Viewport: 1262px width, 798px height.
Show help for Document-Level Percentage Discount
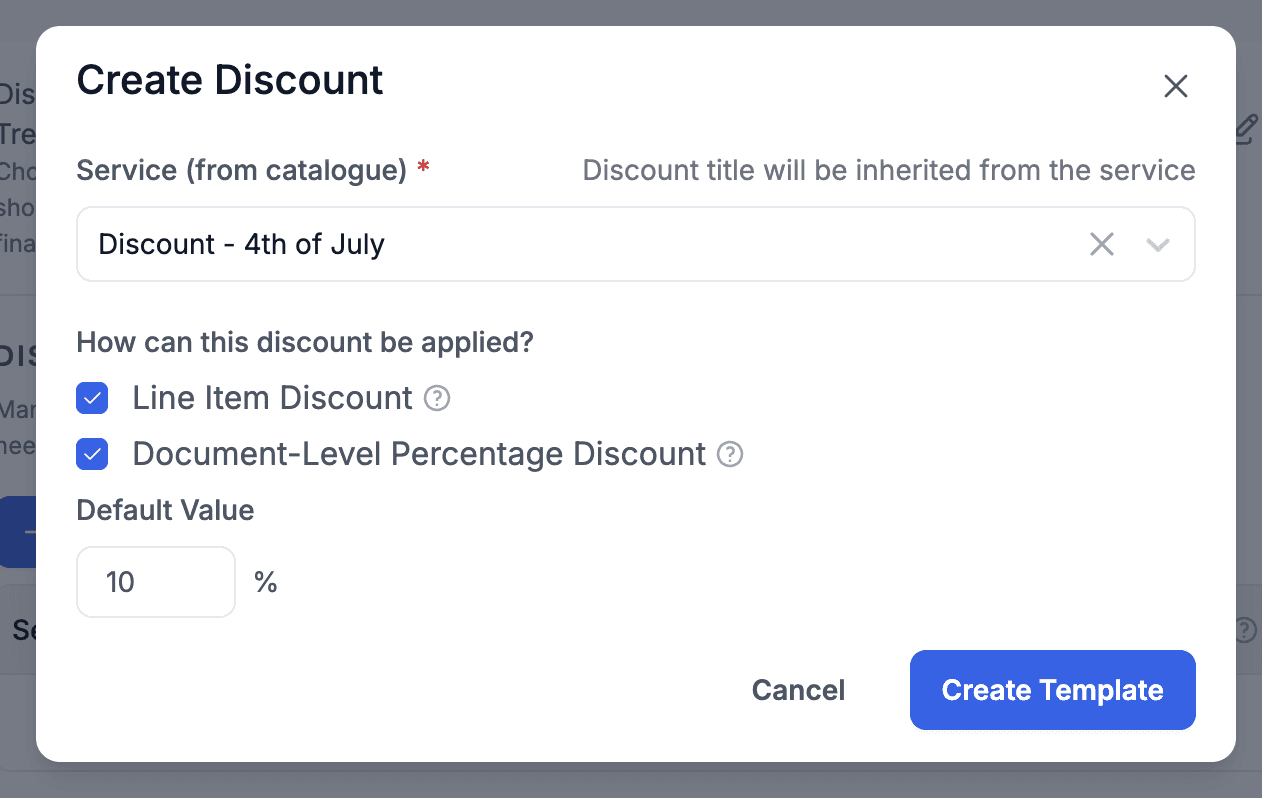pyautogui.click(x=730, y=455)
